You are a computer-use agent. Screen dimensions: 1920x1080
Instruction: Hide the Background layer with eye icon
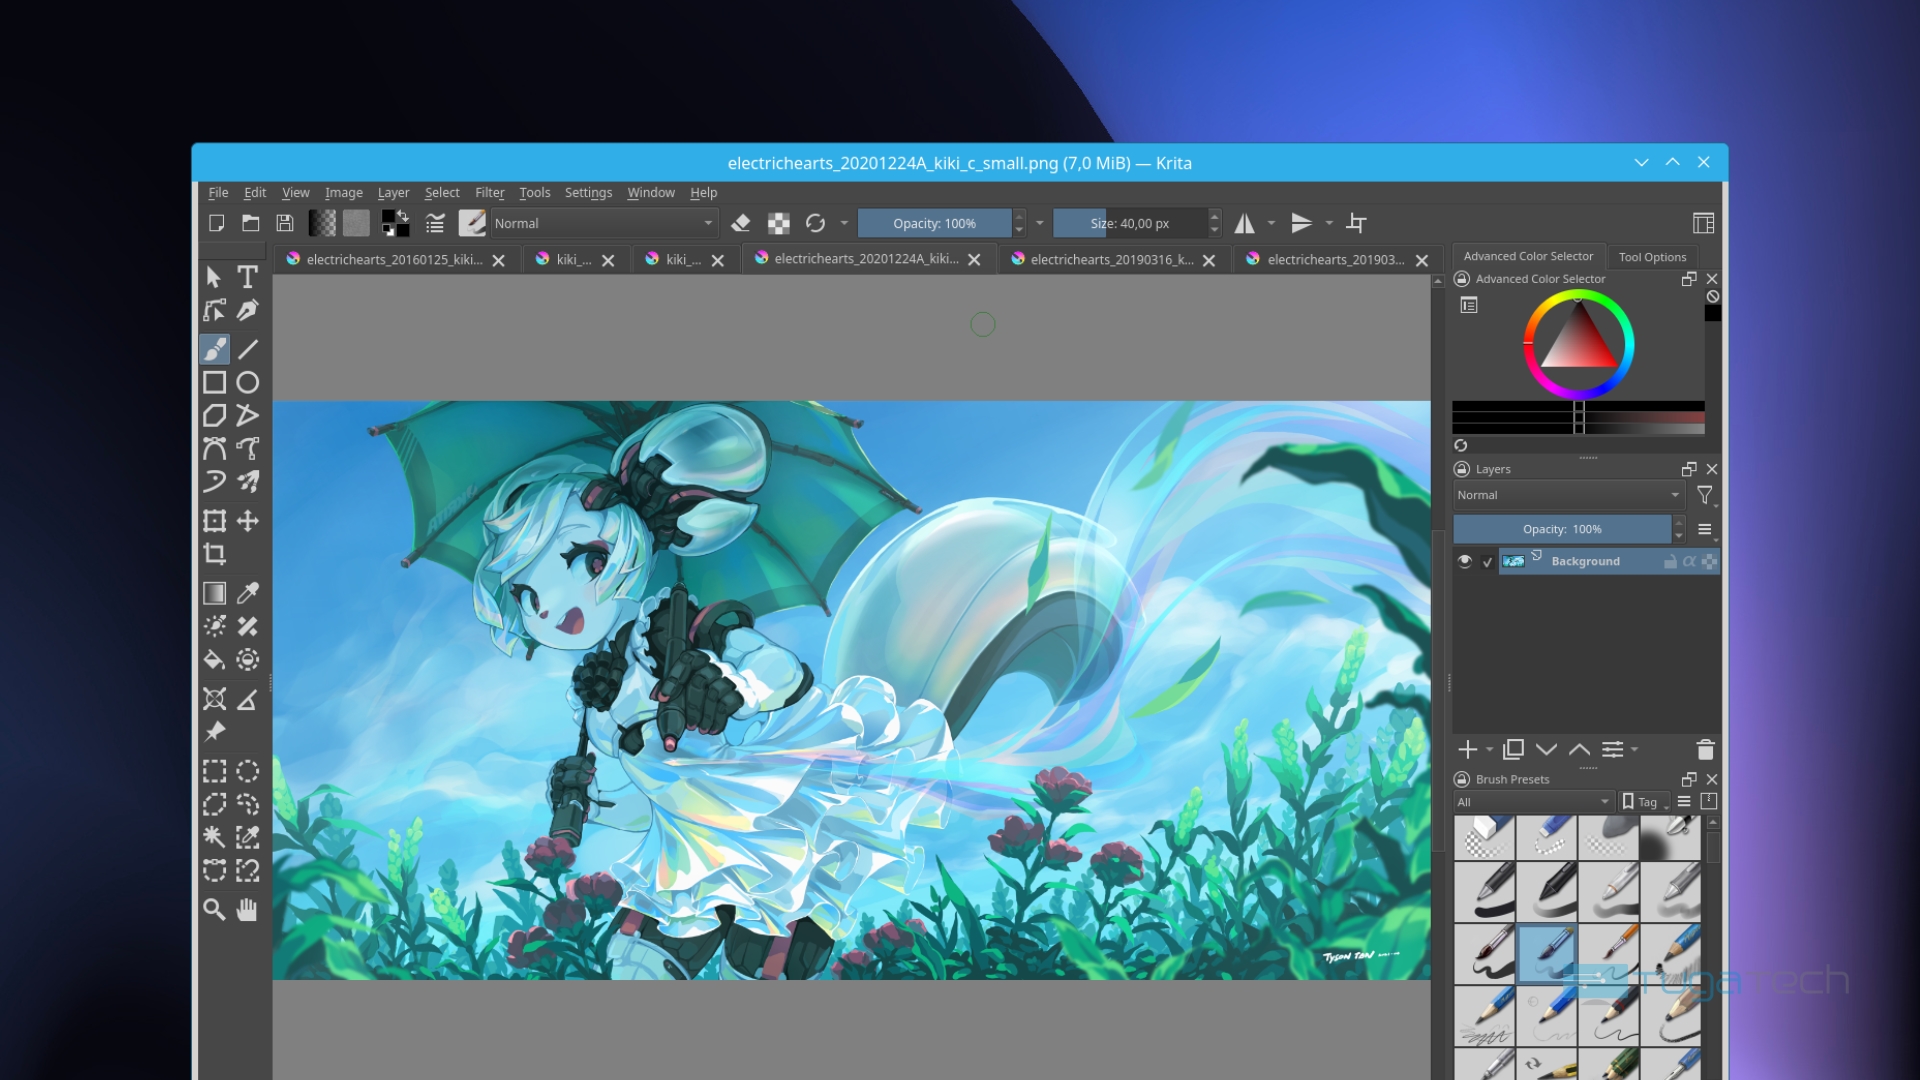1465,561
